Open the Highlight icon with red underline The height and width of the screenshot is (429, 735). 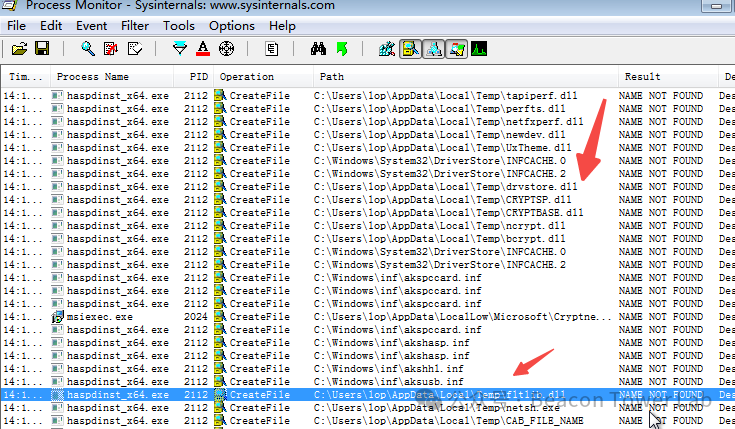203,49
